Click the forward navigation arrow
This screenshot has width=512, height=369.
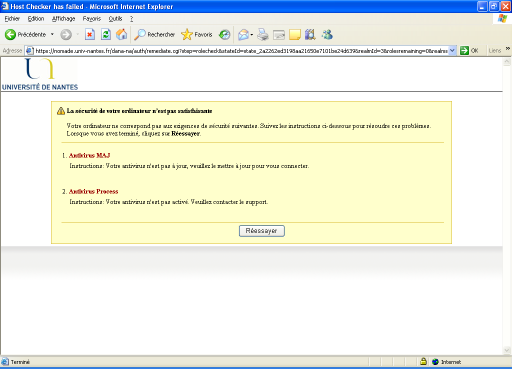pos(66,34)
